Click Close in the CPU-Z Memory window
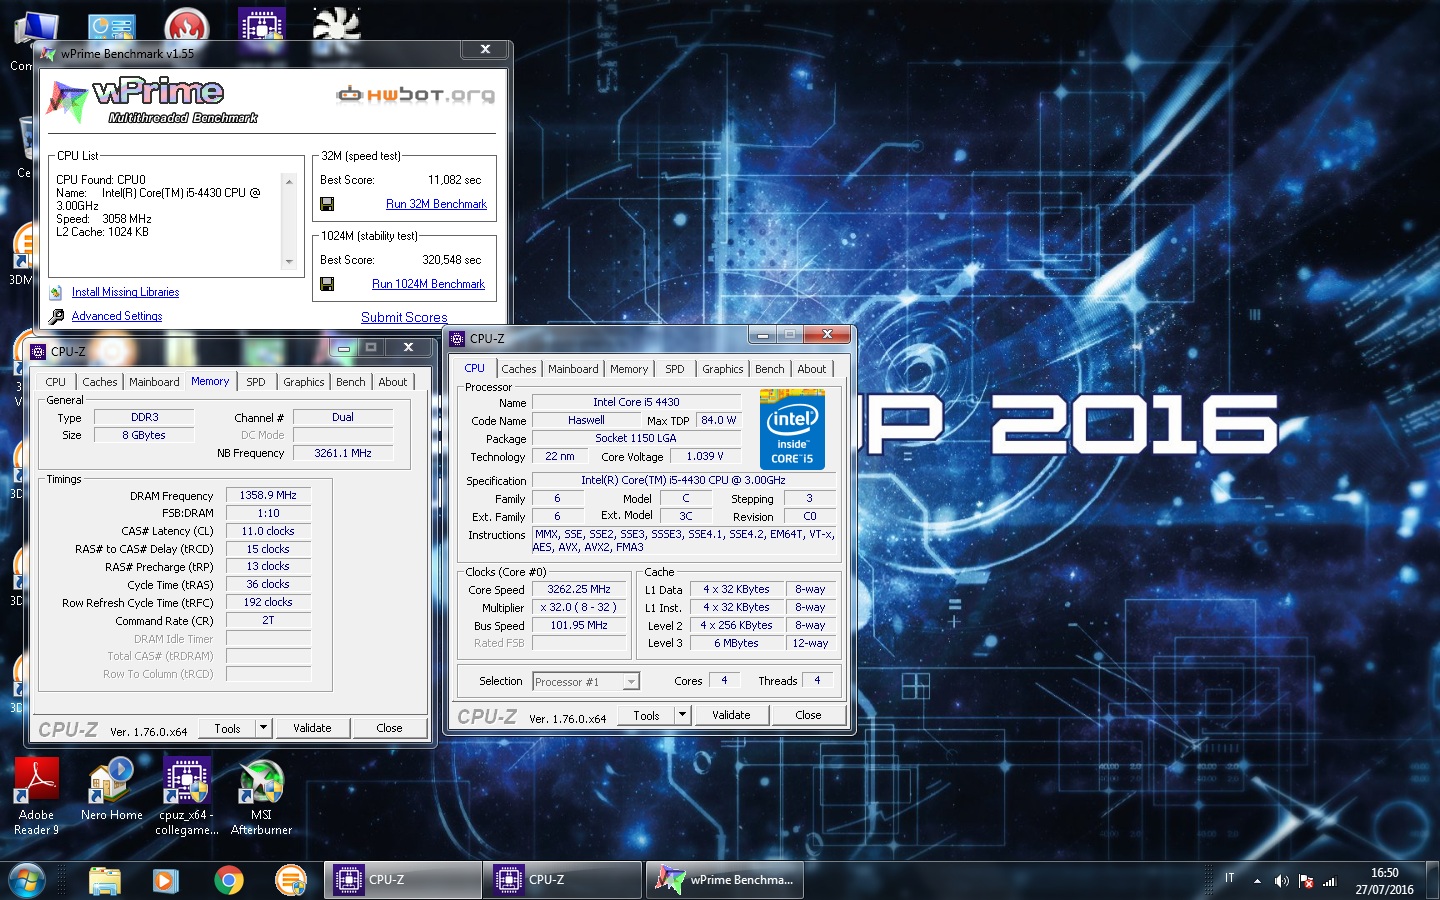The height and width of the screenshot is (900, 1440). pos(390,728)
